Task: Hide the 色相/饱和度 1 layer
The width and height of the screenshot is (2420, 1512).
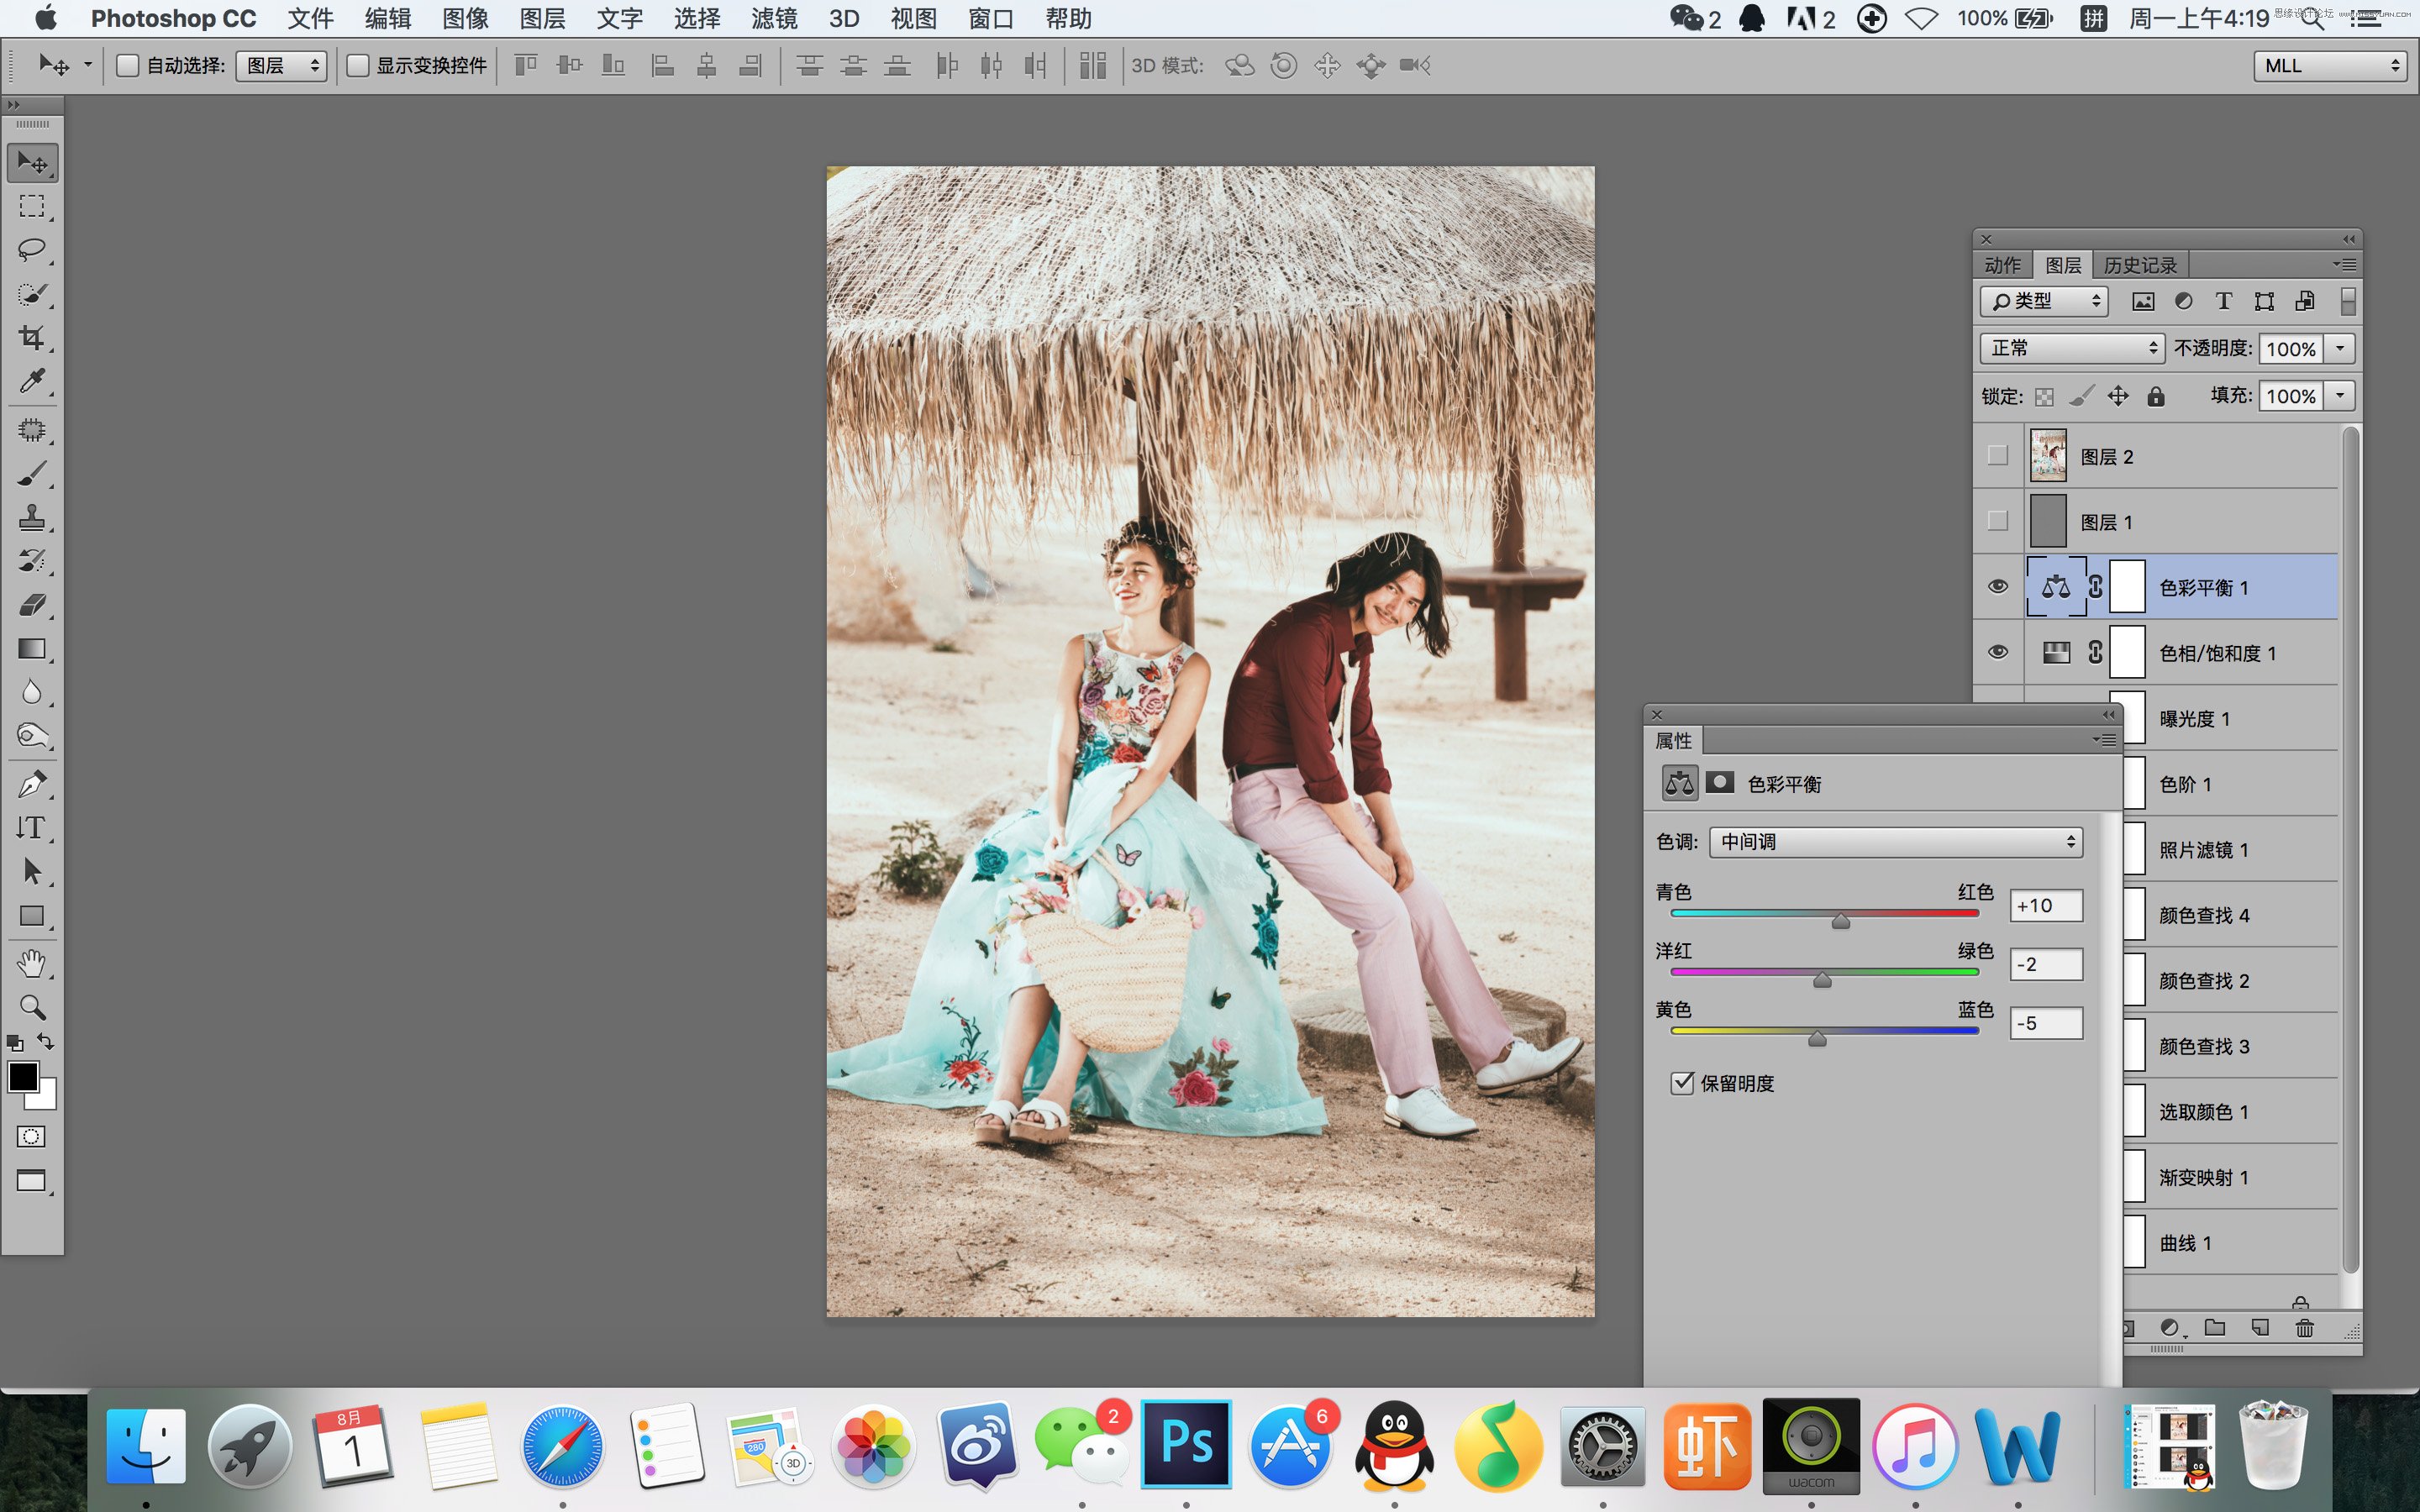Action: [x=1997, y=652]
